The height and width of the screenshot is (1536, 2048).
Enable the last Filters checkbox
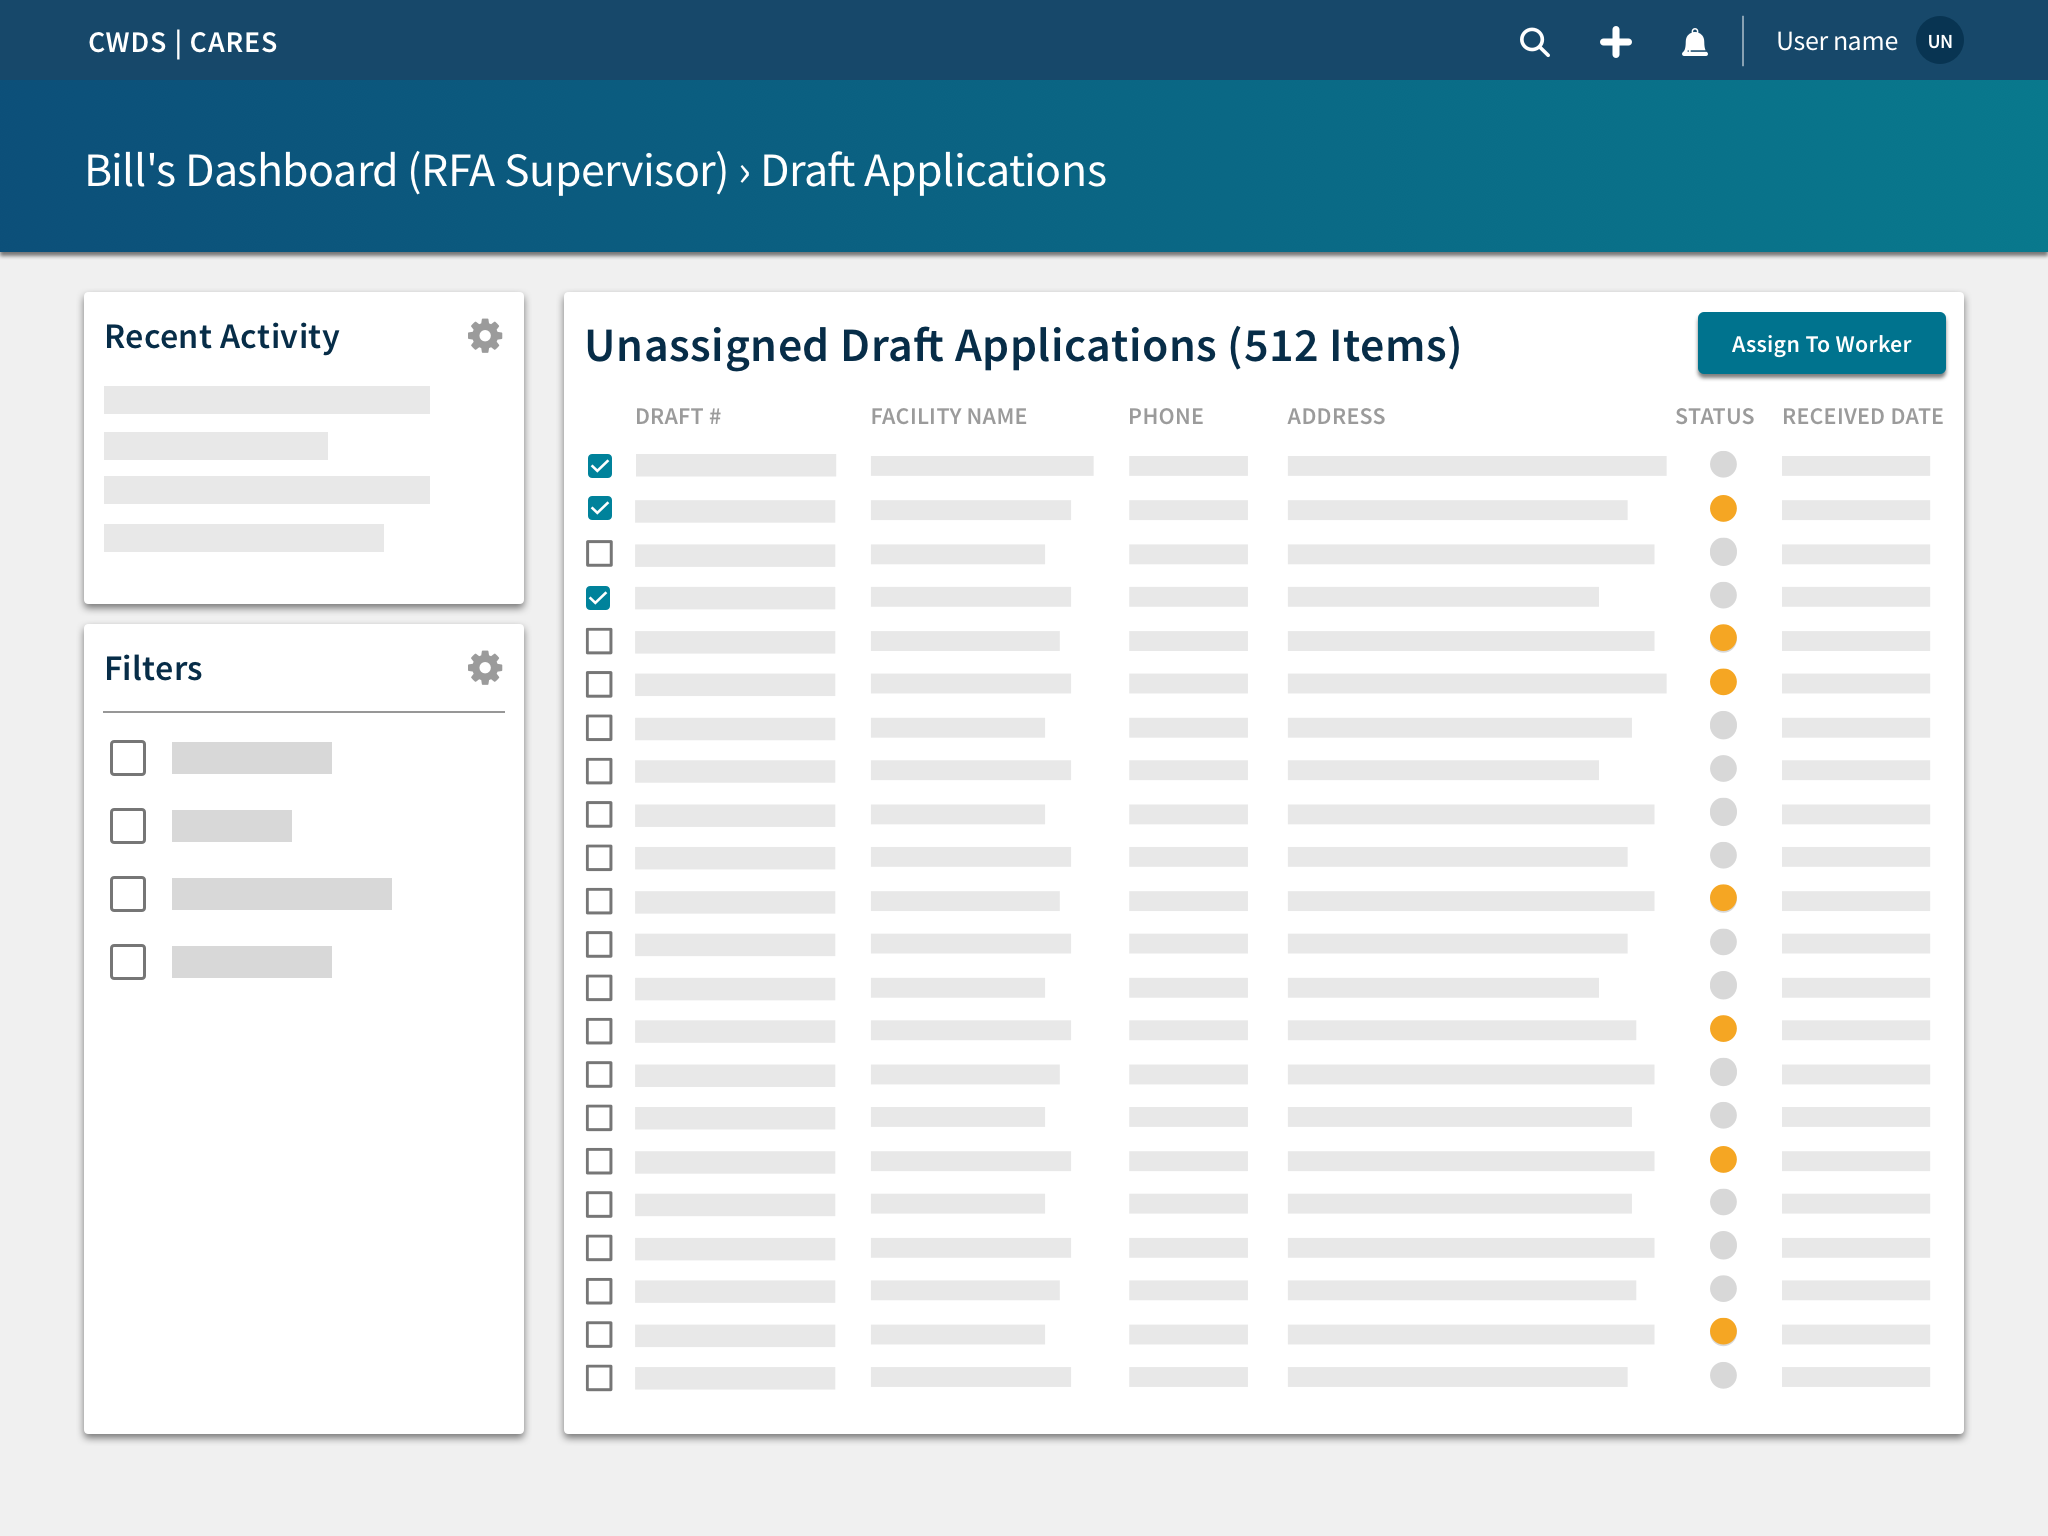click(128, 962)
